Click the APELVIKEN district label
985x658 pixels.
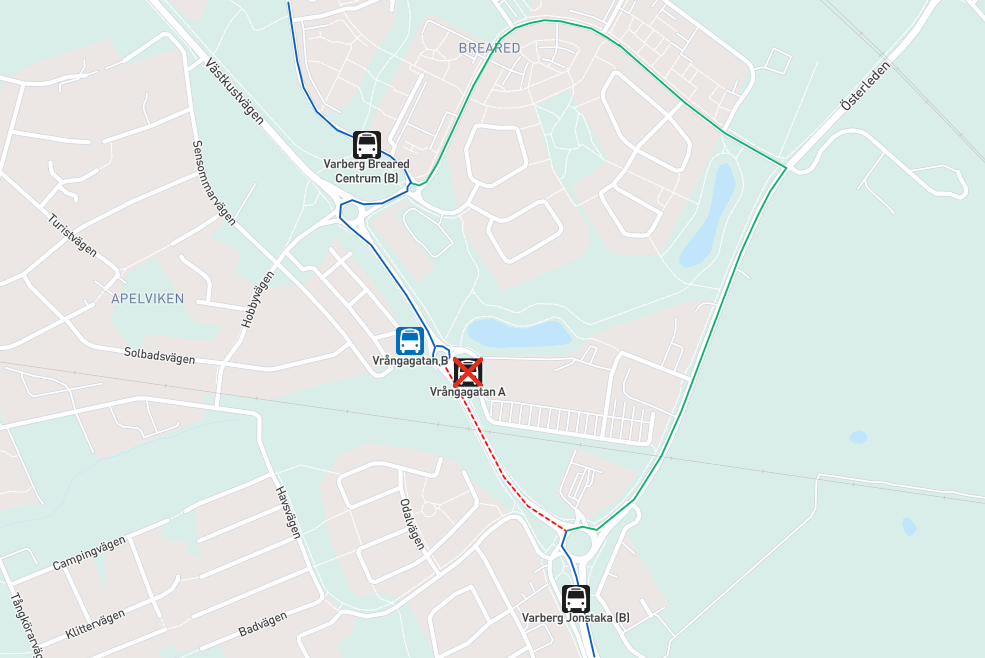(x=148, y=299)
